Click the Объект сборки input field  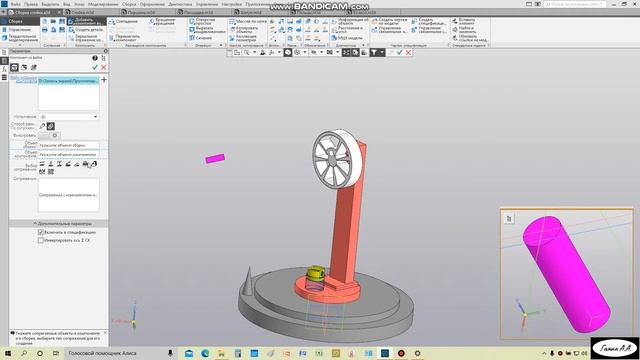pos(69,145)
